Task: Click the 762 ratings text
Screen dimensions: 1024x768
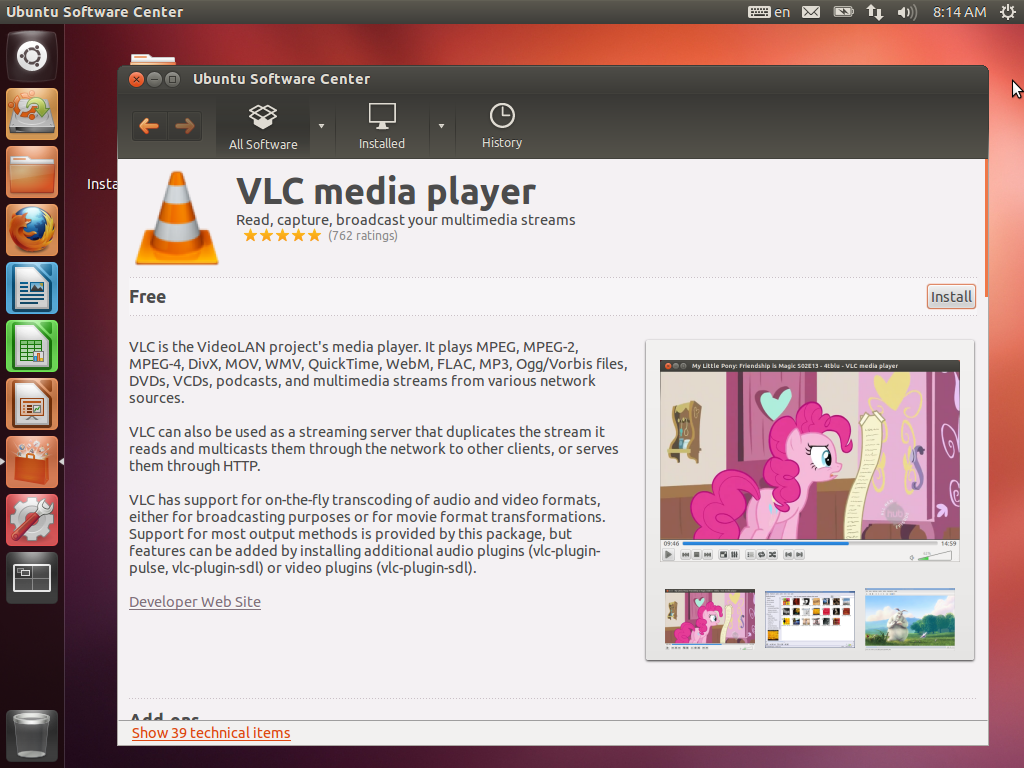Action: (362, 236)
